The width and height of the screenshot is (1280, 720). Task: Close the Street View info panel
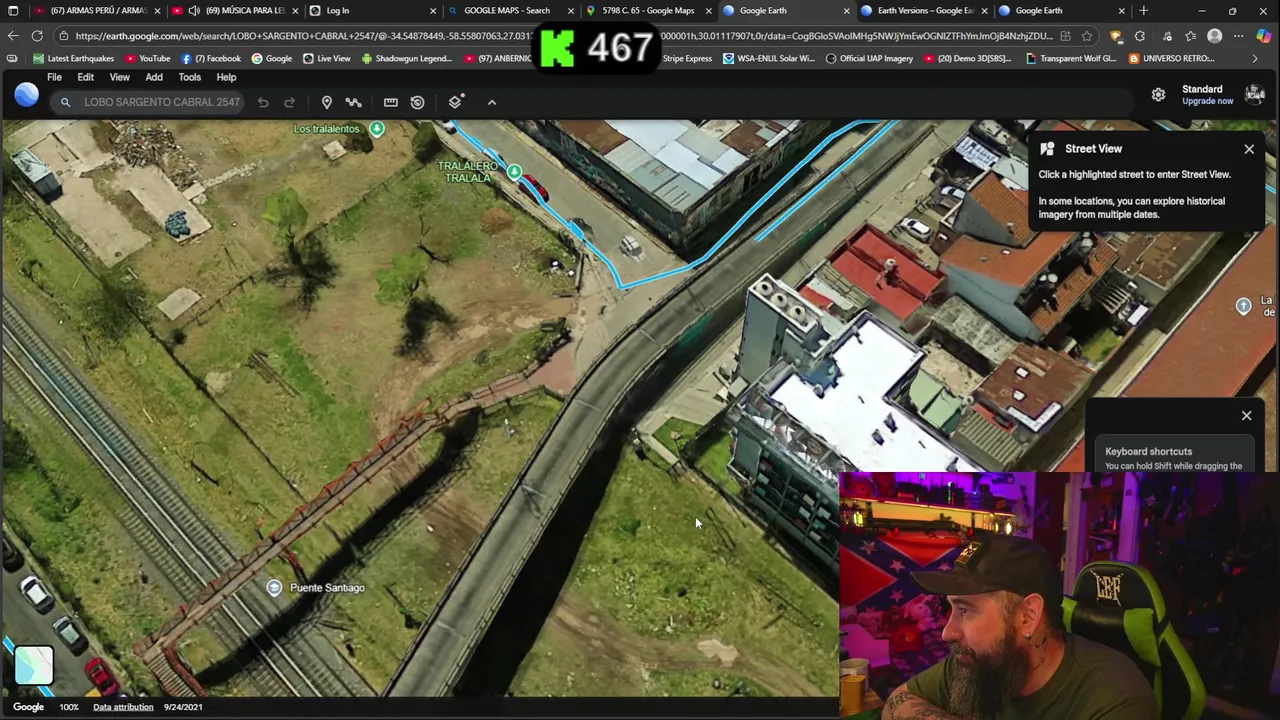pos(1249,149)
